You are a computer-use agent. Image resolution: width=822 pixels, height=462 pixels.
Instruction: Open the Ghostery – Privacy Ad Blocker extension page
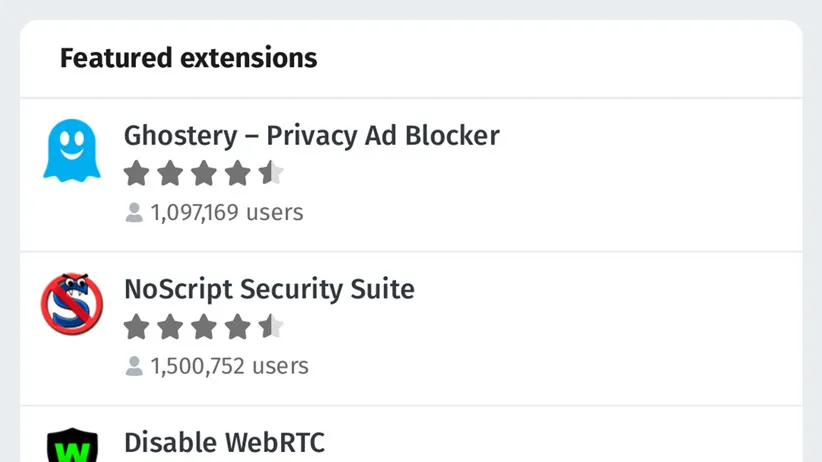(x=311, y=135)
